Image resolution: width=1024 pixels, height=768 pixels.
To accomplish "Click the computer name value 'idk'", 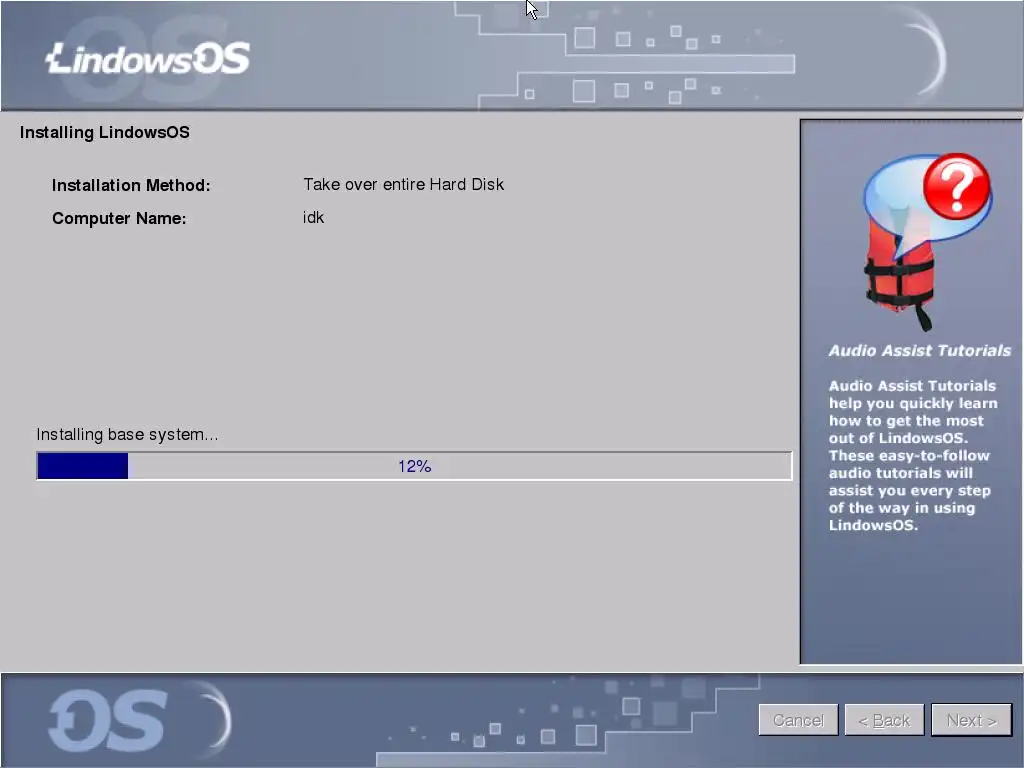I will click(313, 217).
